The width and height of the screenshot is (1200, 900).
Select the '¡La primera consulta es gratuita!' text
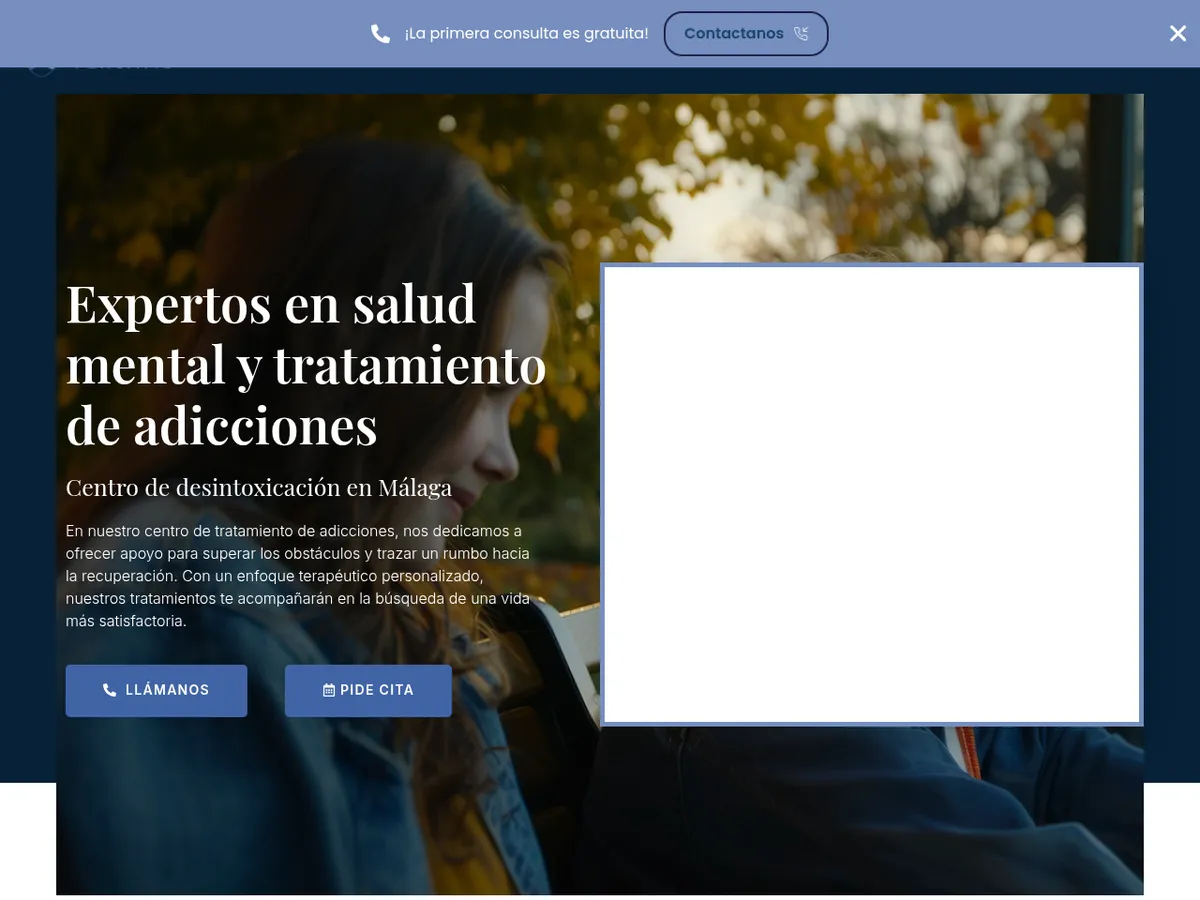coord(526,34)
